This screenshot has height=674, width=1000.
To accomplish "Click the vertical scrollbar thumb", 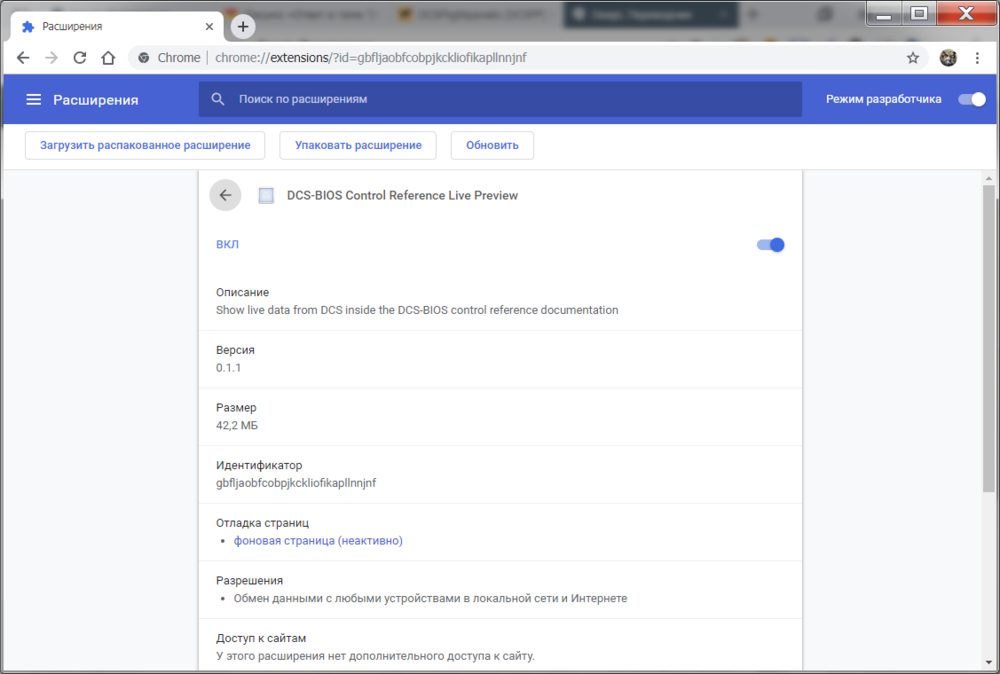I will 989,338.
